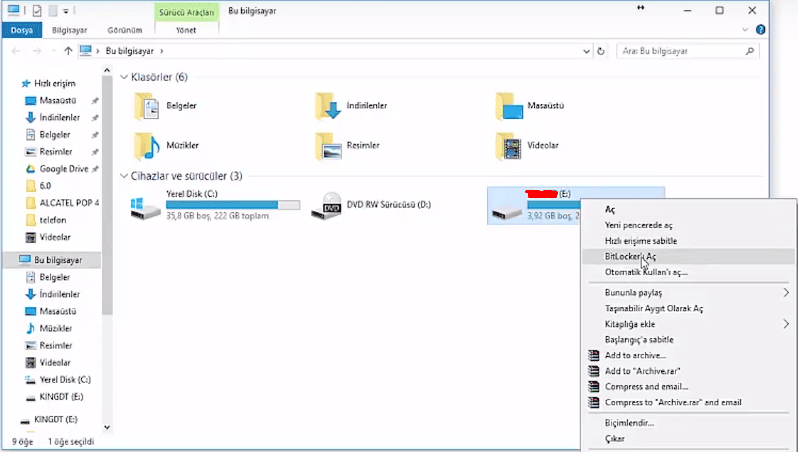Open Add to archive... WinRAR entry
798x452 pixels.
(635, 355)
